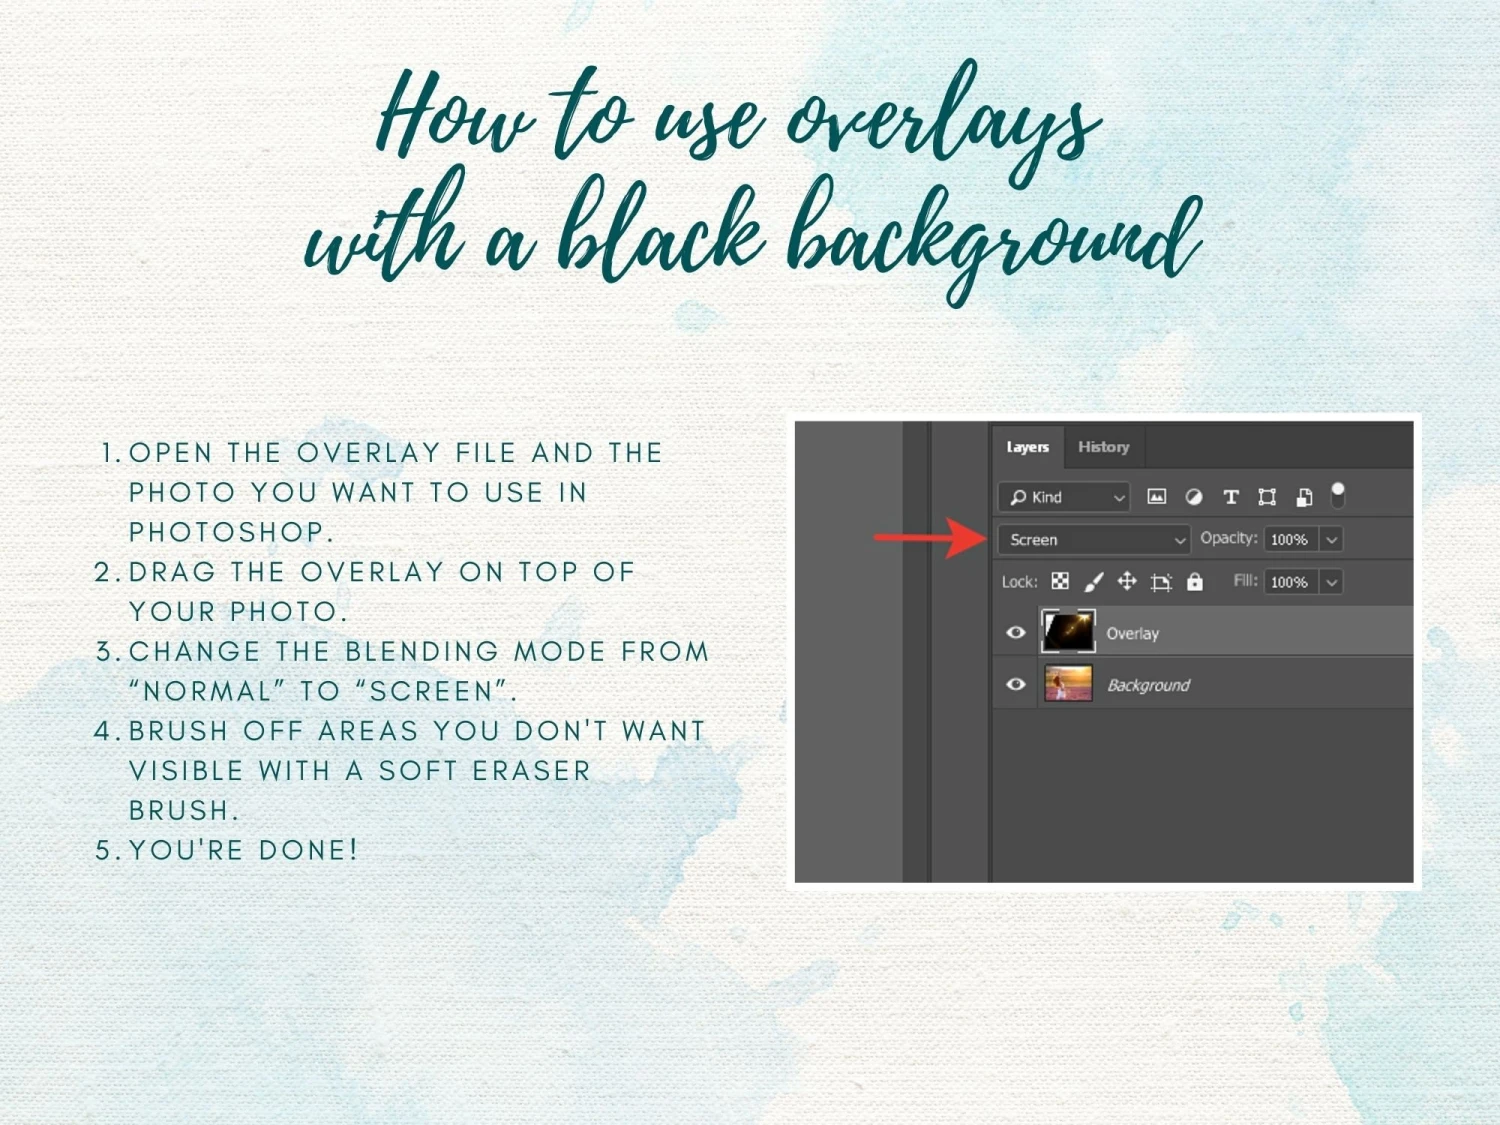Filter for shape layers icon

(1267, 497)
